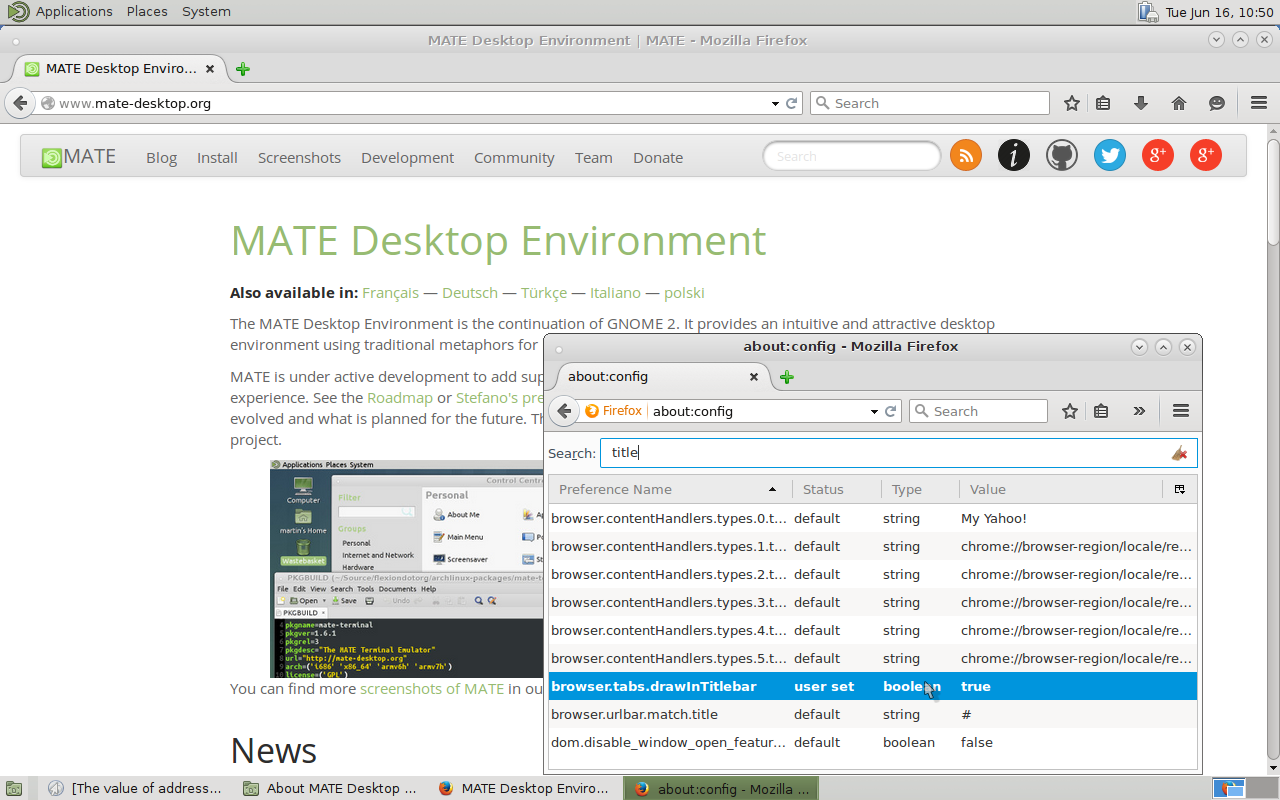
Task: Click the Twitter bird icon
Action: point(1109,155)
